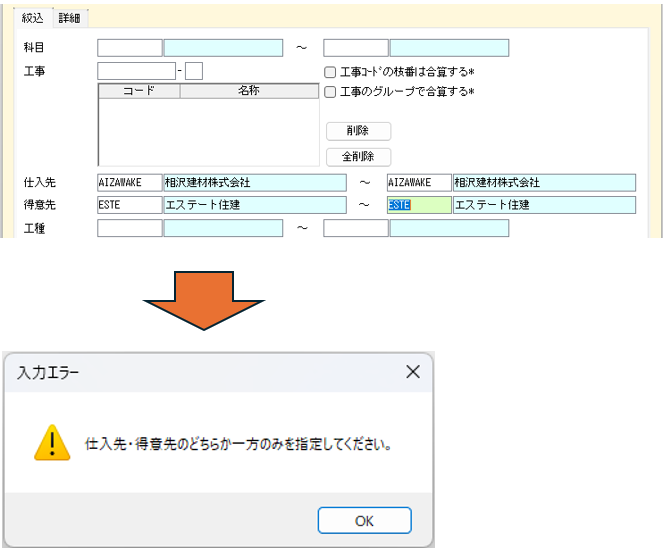Click the 工事 branch number field
The image size is (665, 548).
[x=194, y=71]
